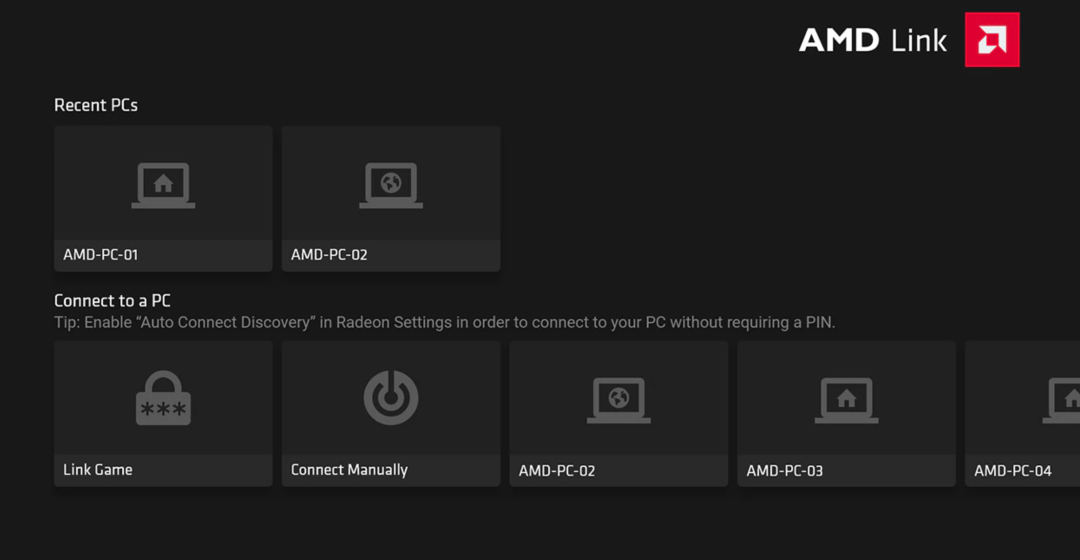1080x560 pixels.
Task: Click the padlock PIN icon for Link Game
Action: point(163,399)
